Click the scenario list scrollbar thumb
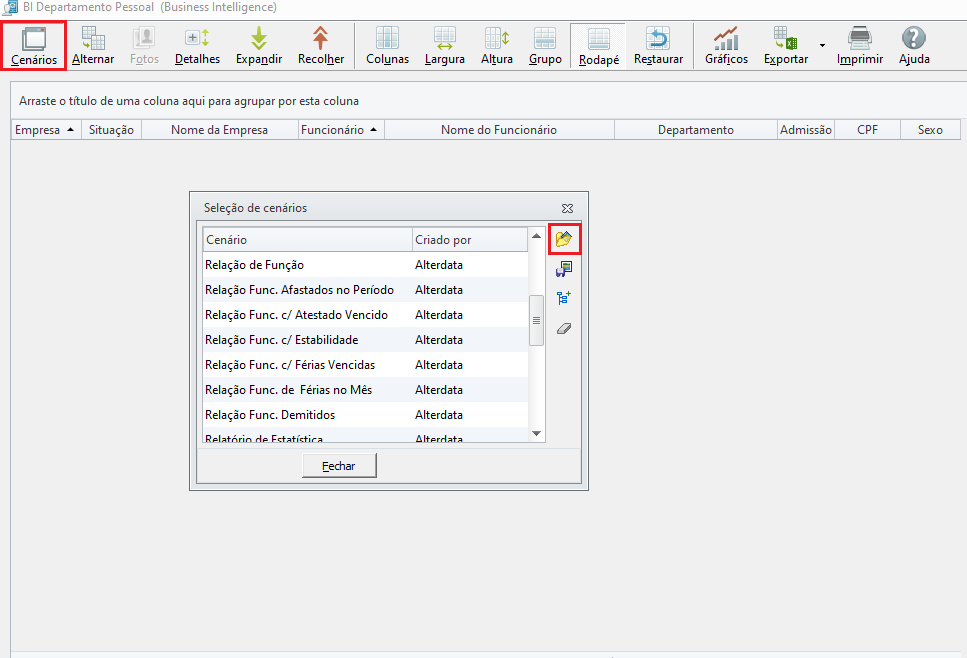The image size is (967, 658). click(537, 320)
